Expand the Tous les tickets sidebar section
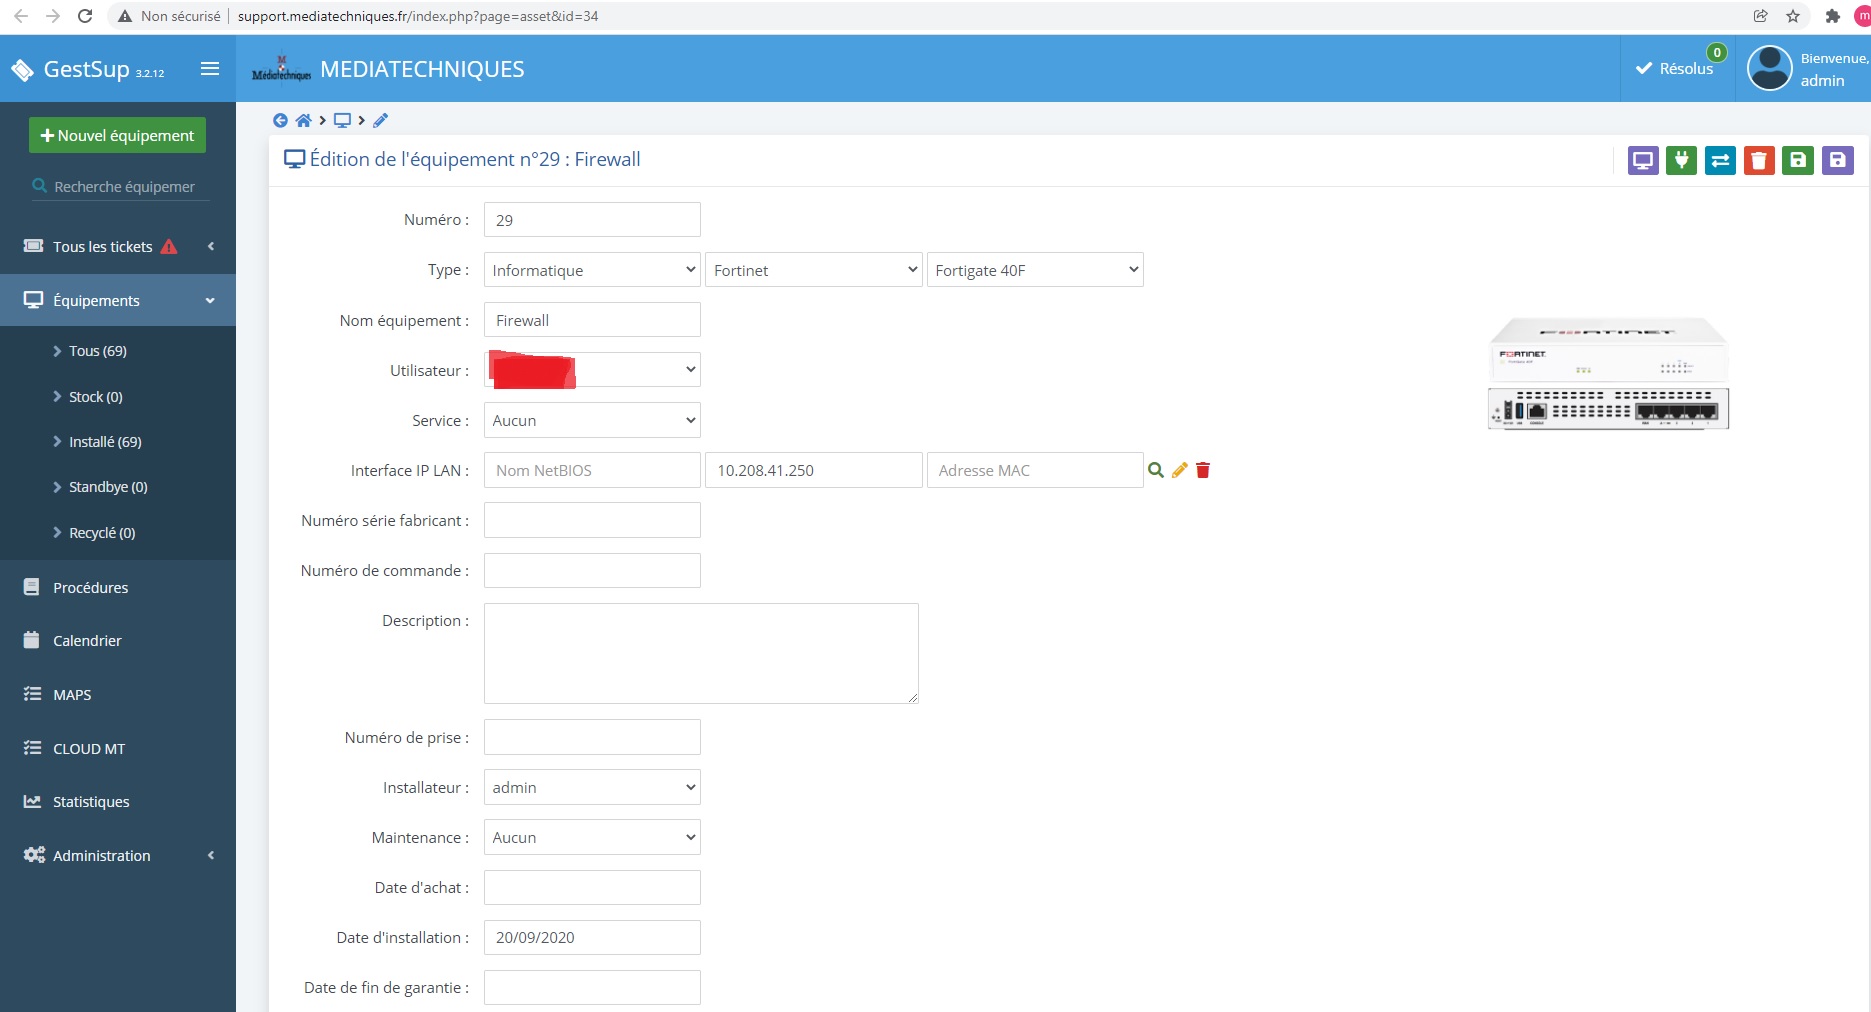The image size is (1871, 1012). point(118,246)
